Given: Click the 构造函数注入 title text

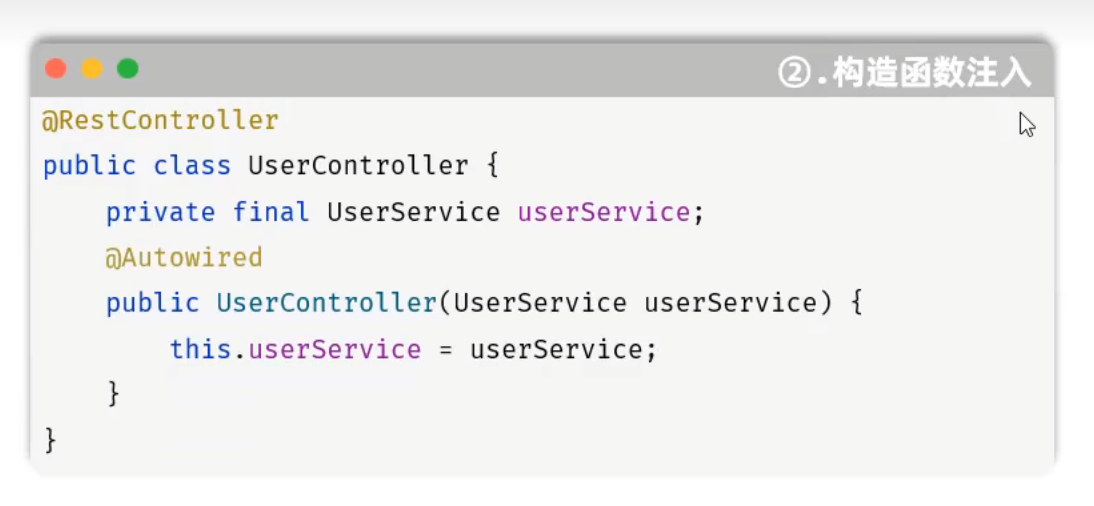Looking at the screenshot, I should [x=931, y=73].
